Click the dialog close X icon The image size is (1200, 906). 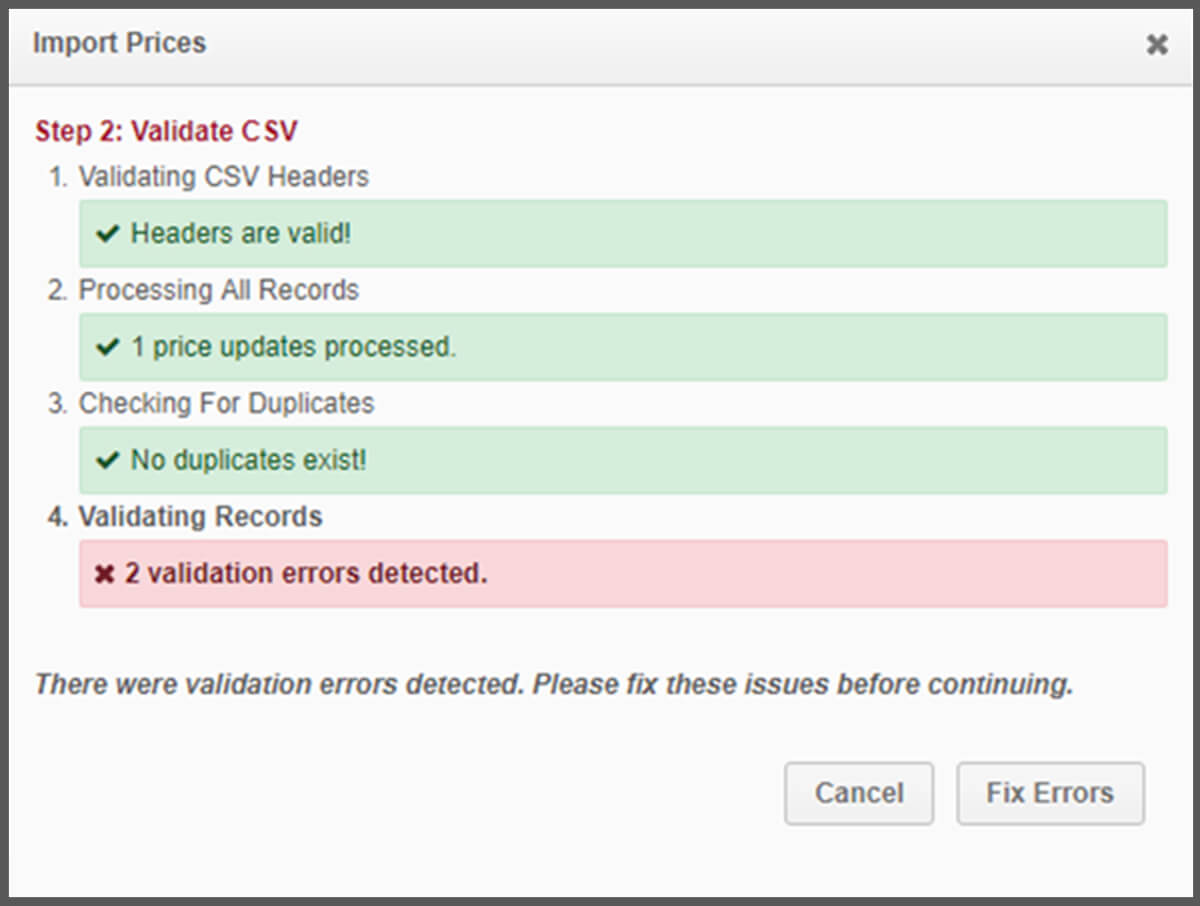[1157, 44]
